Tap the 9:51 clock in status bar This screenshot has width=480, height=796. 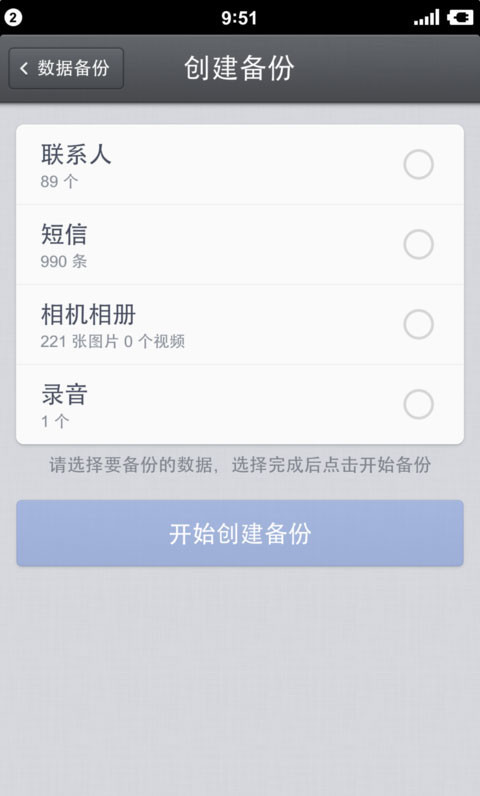point(239,18)
